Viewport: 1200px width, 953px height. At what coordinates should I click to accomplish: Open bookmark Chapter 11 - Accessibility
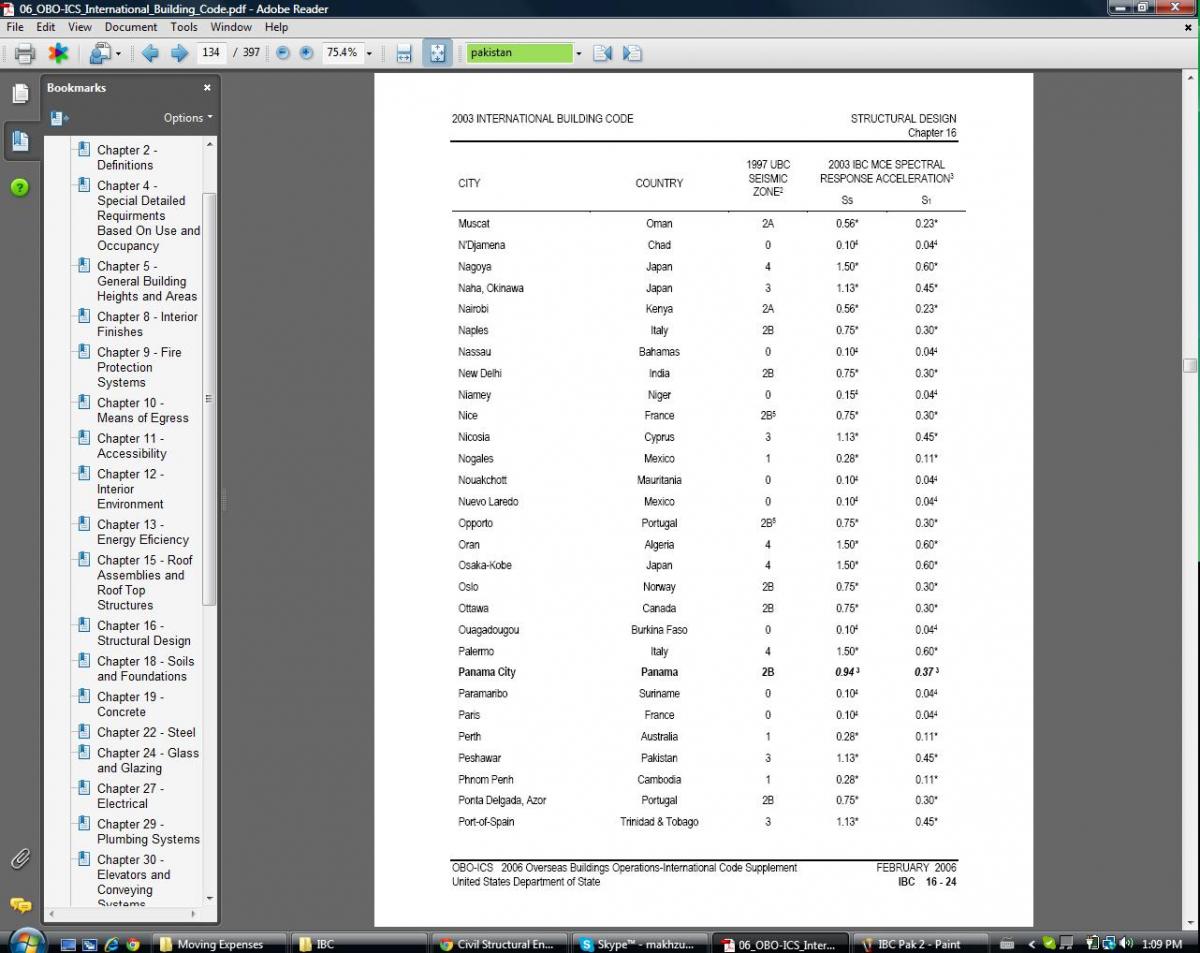(x=131, y=446)
